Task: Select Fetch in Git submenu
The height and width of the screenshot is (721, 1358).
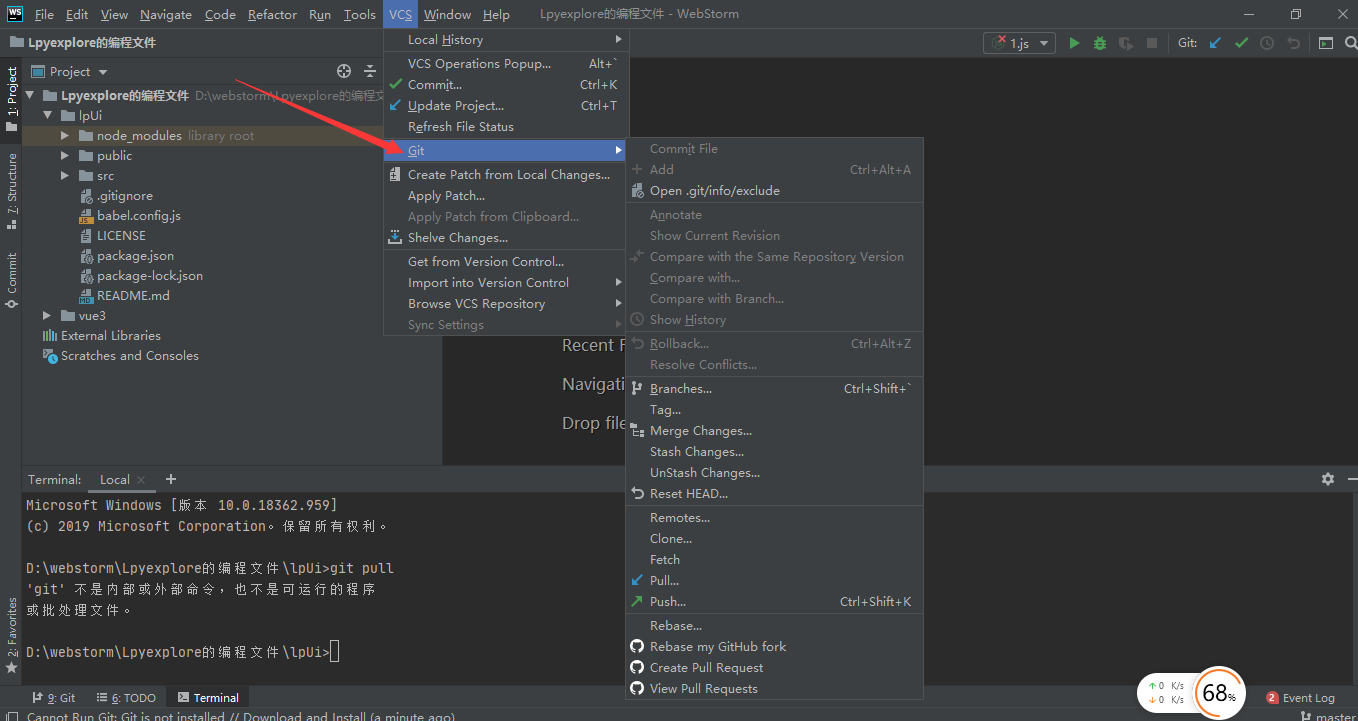Action: [774, 560]
